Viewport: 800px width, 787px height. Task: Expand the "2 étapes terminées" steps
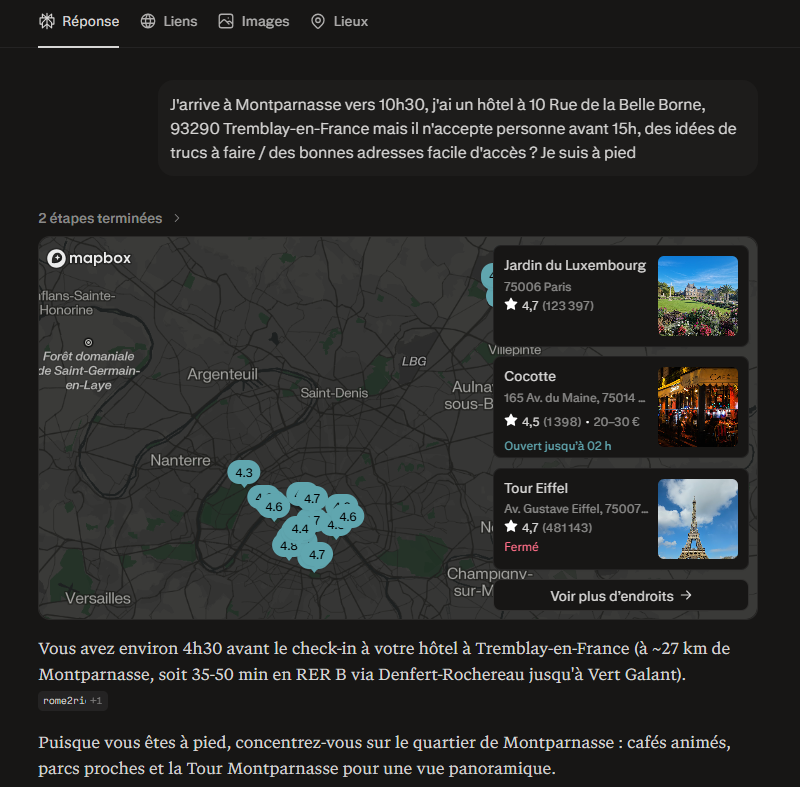110,218
